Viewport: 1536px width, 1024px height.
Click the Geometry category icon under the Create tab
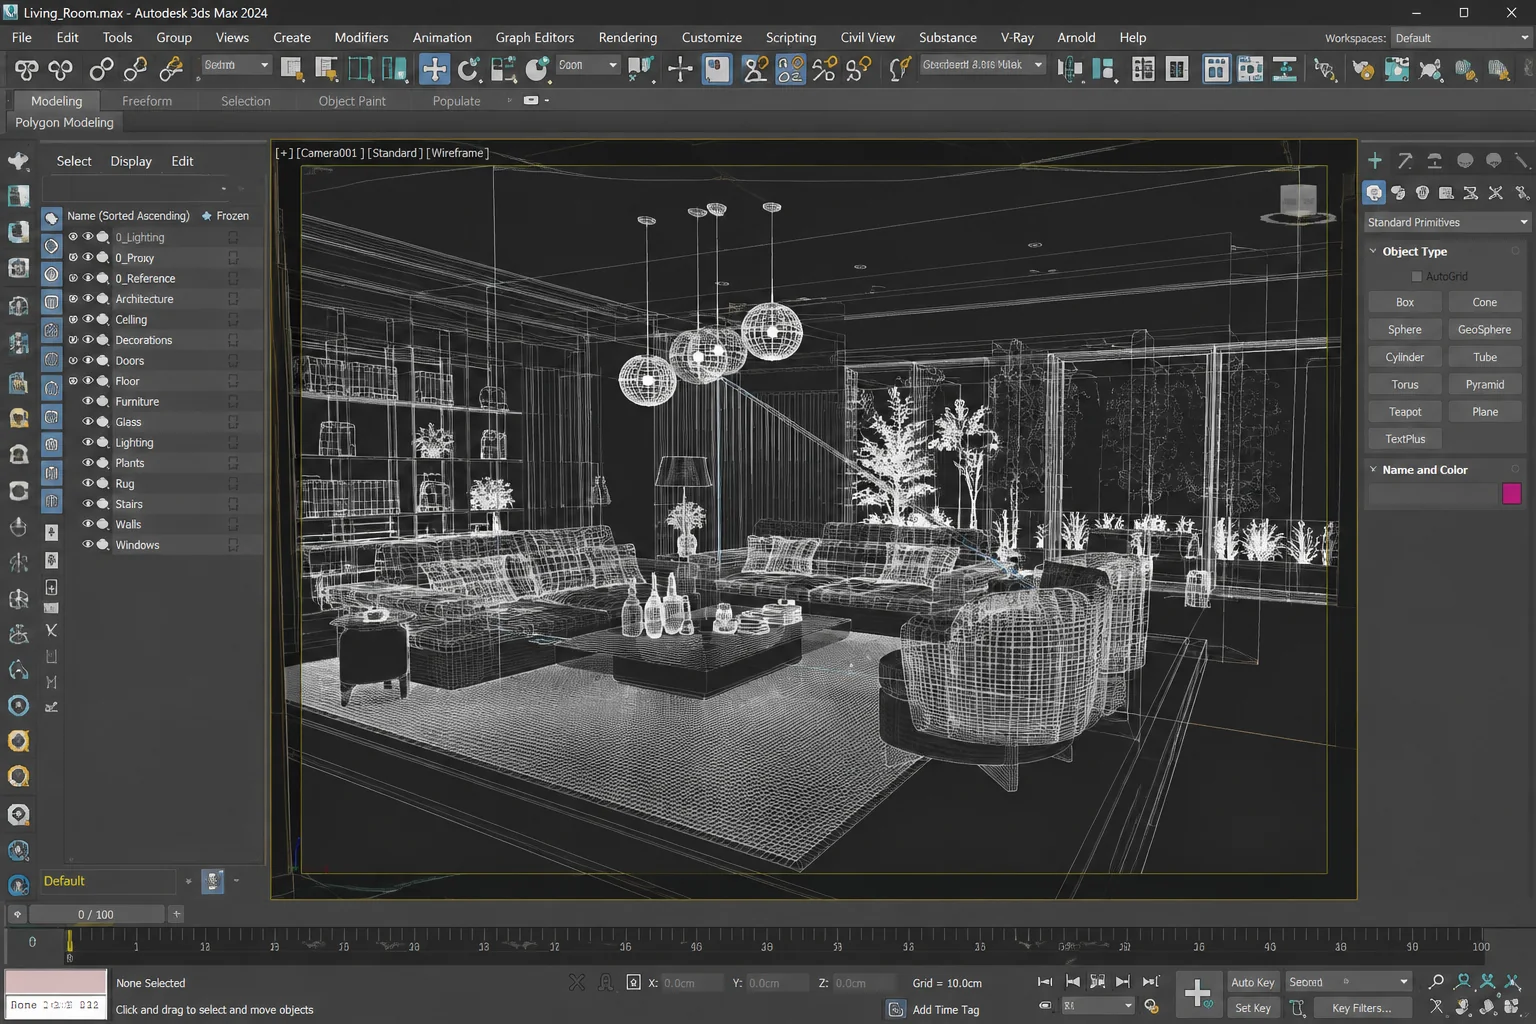click(1374, 192)
